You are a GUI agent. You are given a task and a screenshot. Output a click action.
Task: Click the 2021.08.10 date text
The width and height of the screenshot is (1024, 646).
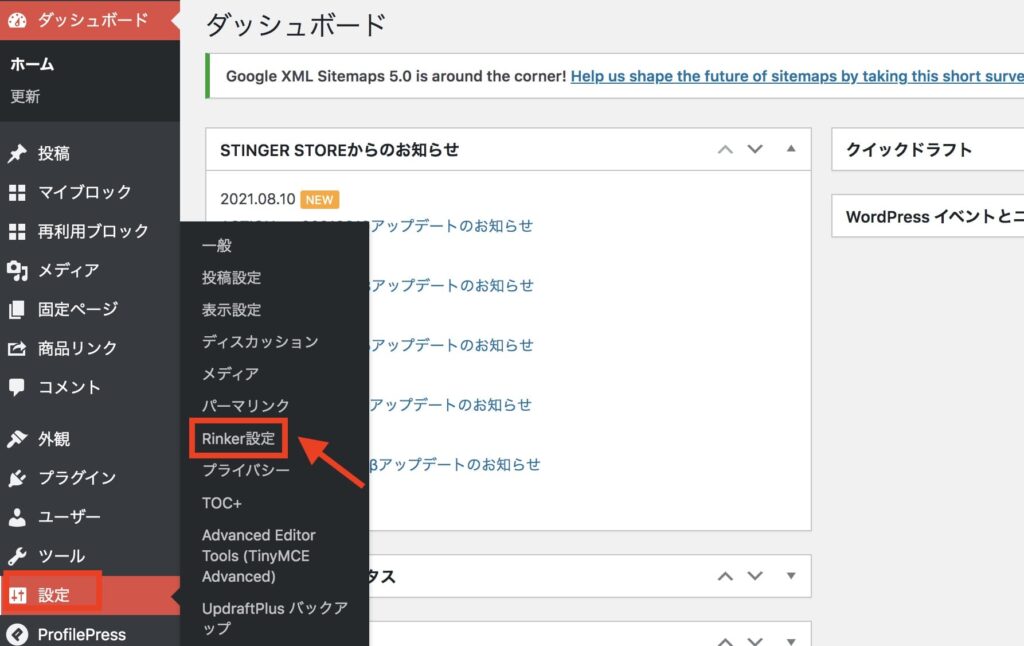click(x=257, y=199)
